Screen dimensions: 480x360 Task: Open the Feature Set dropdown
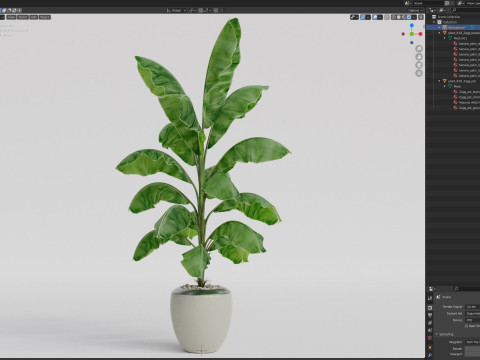[473, 313]
